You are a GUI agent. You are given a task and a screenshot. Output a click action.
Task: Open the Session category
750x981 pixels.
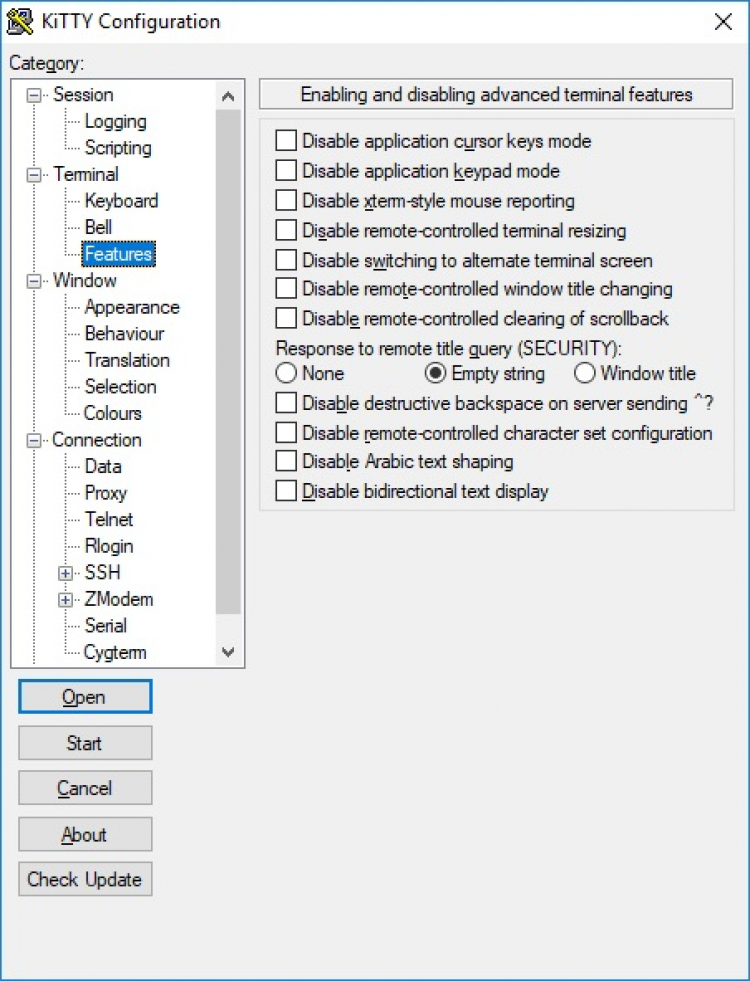coord(83,94)
